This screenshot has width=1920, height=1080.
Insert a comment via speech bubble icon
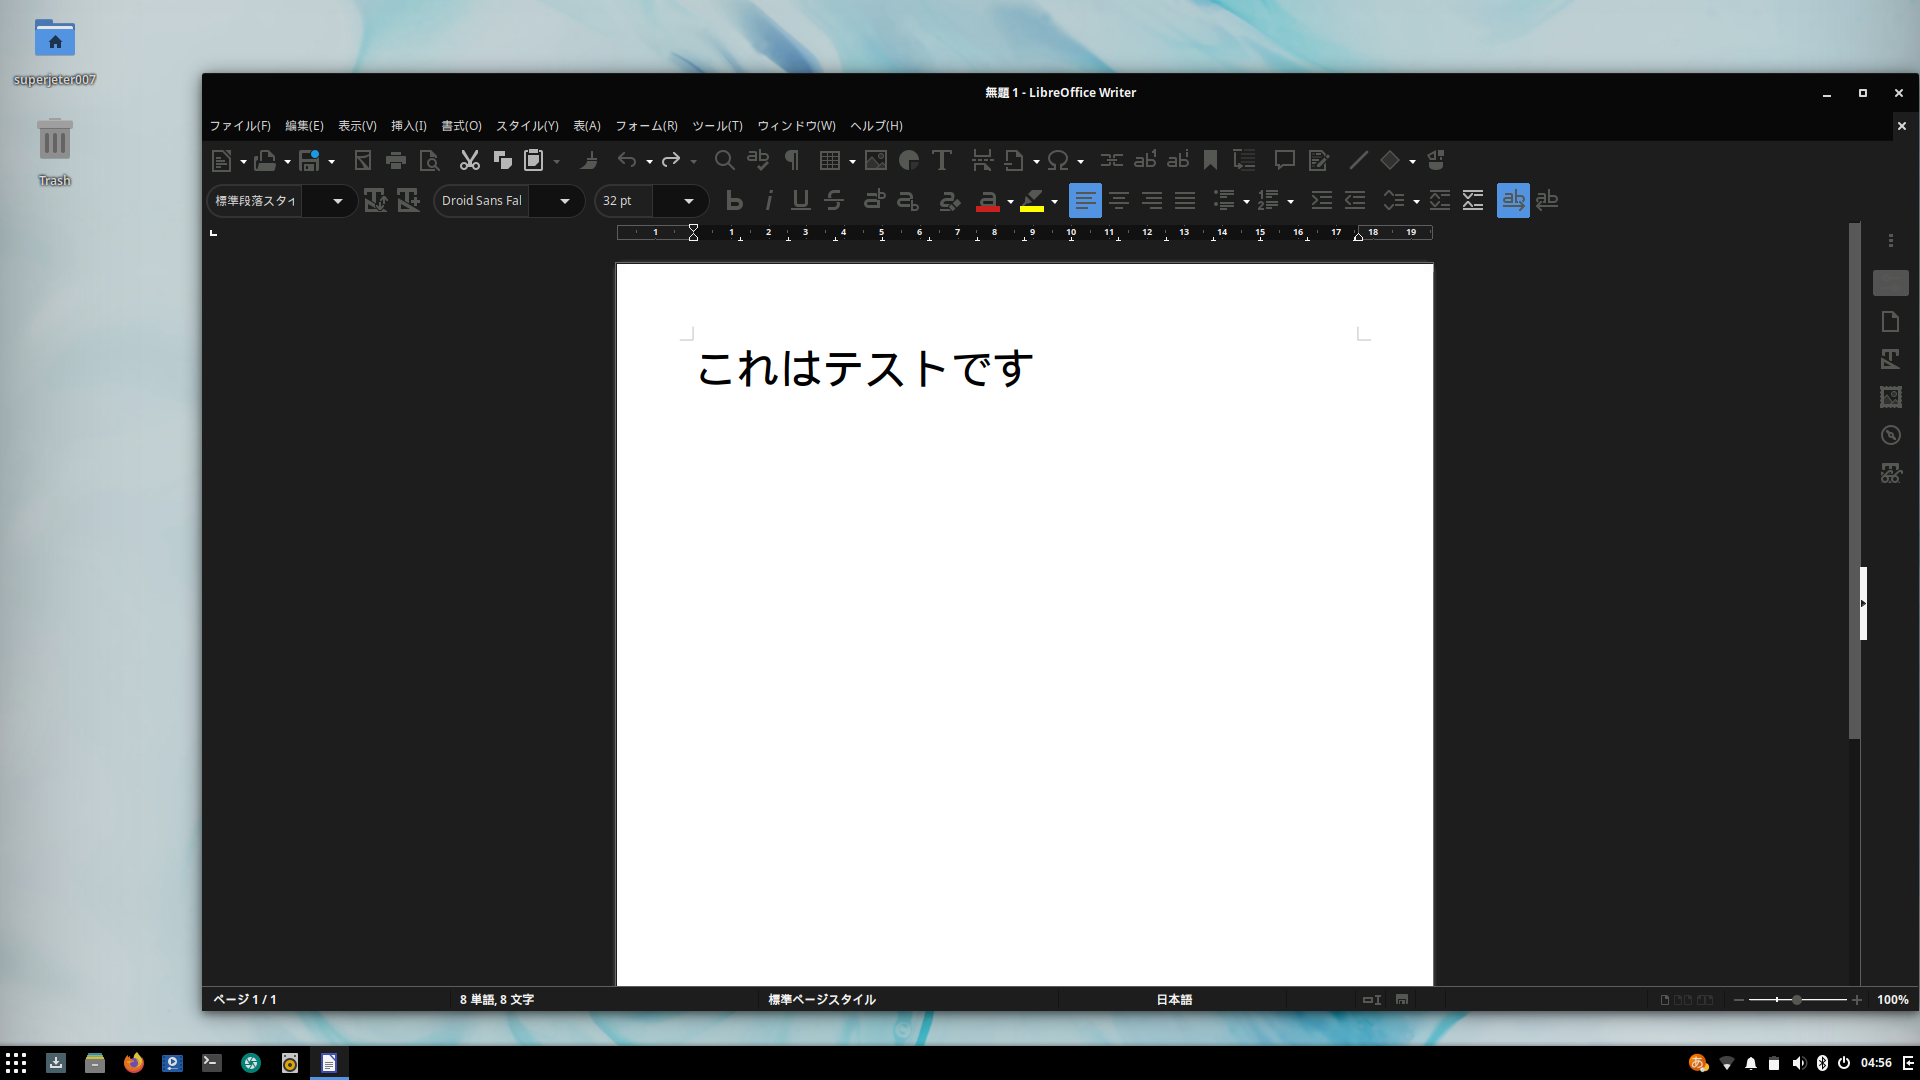[1284, 160]
